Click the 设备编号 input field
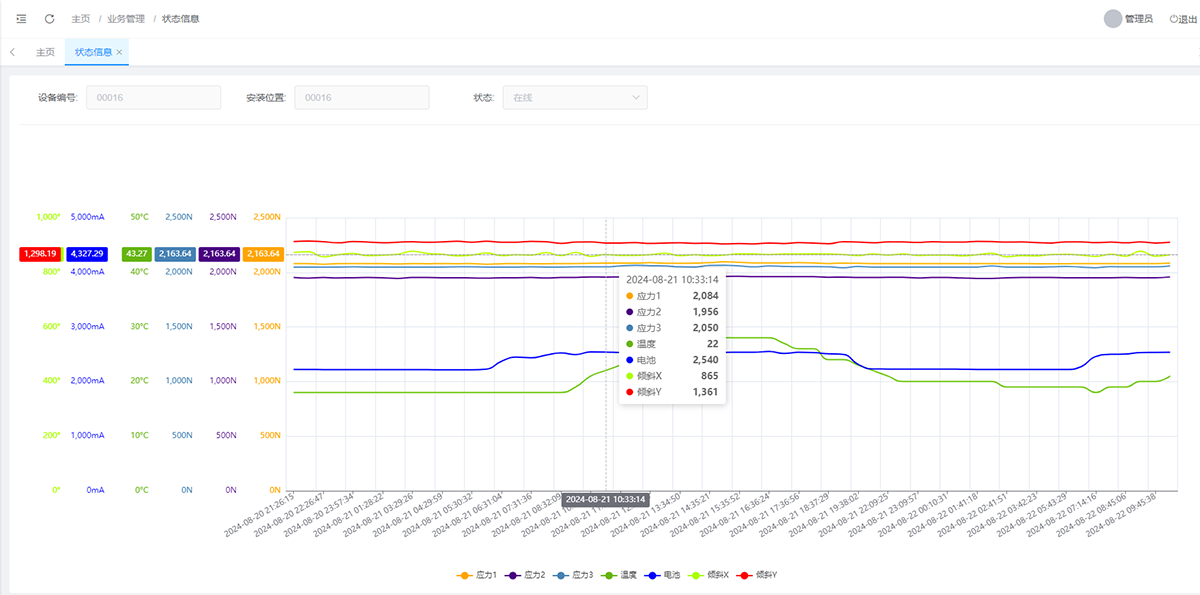Screen dimensions: 1200x595 click(x=153, y=98)
